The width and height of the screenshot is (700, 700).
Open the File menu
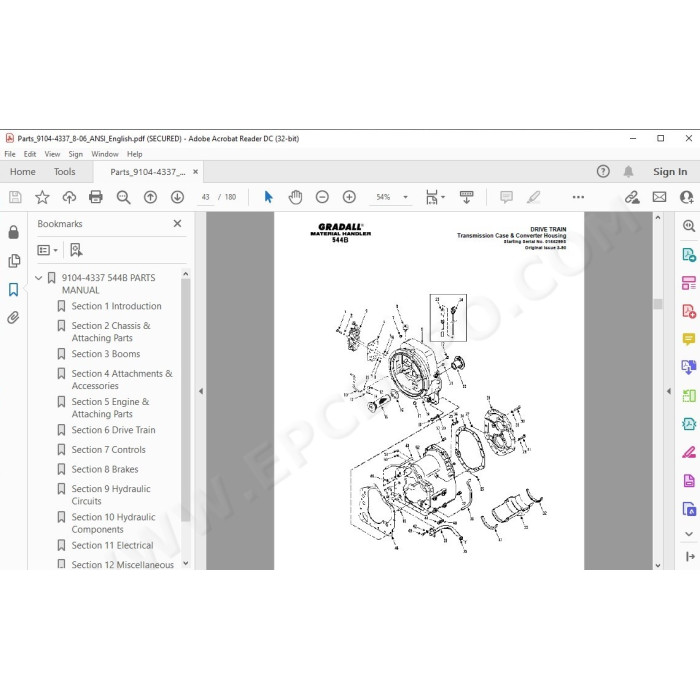point(10,154)
